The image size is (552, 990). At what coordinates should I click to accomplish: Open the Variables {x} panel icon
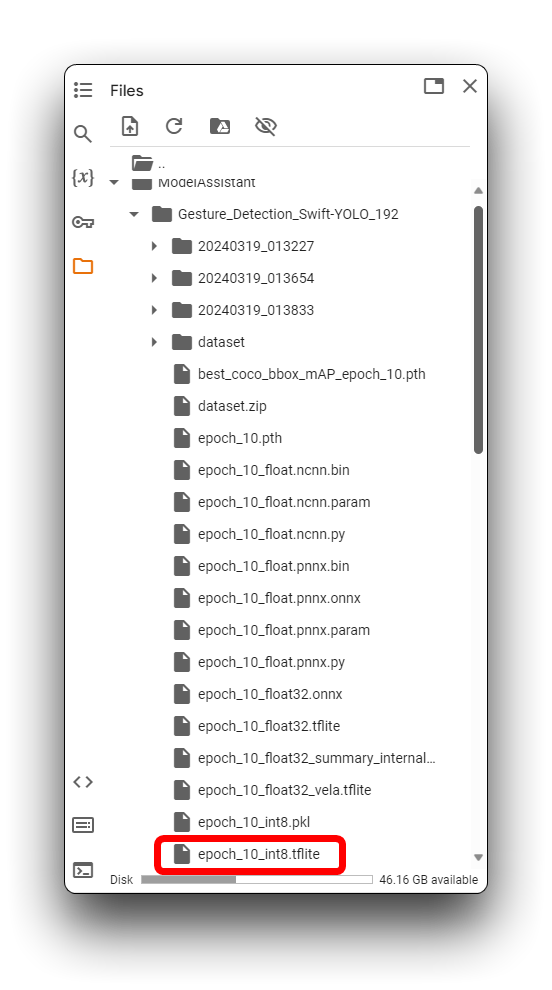[83, 177]
